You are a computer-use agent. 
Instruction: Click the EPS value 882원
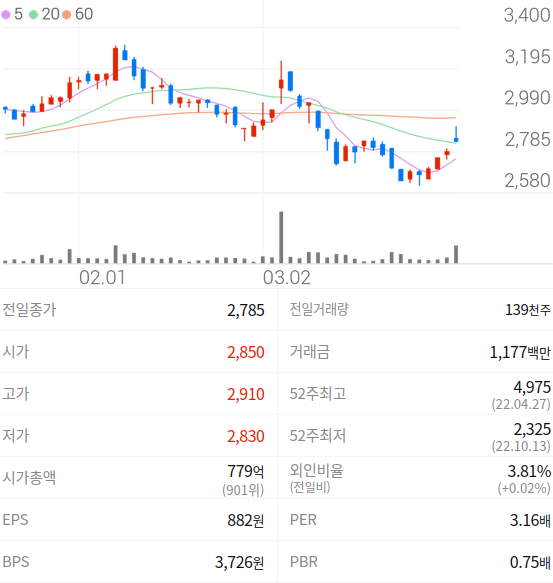coord(246,520)
